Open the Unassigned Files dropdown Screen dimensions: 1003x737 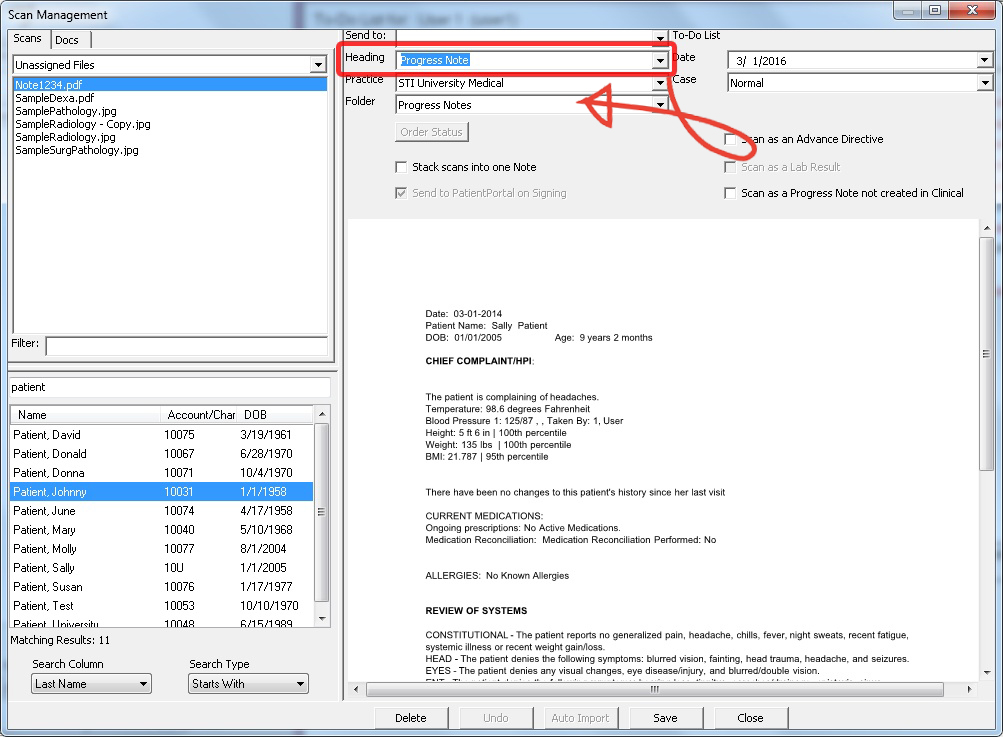(x=318, y=65)
